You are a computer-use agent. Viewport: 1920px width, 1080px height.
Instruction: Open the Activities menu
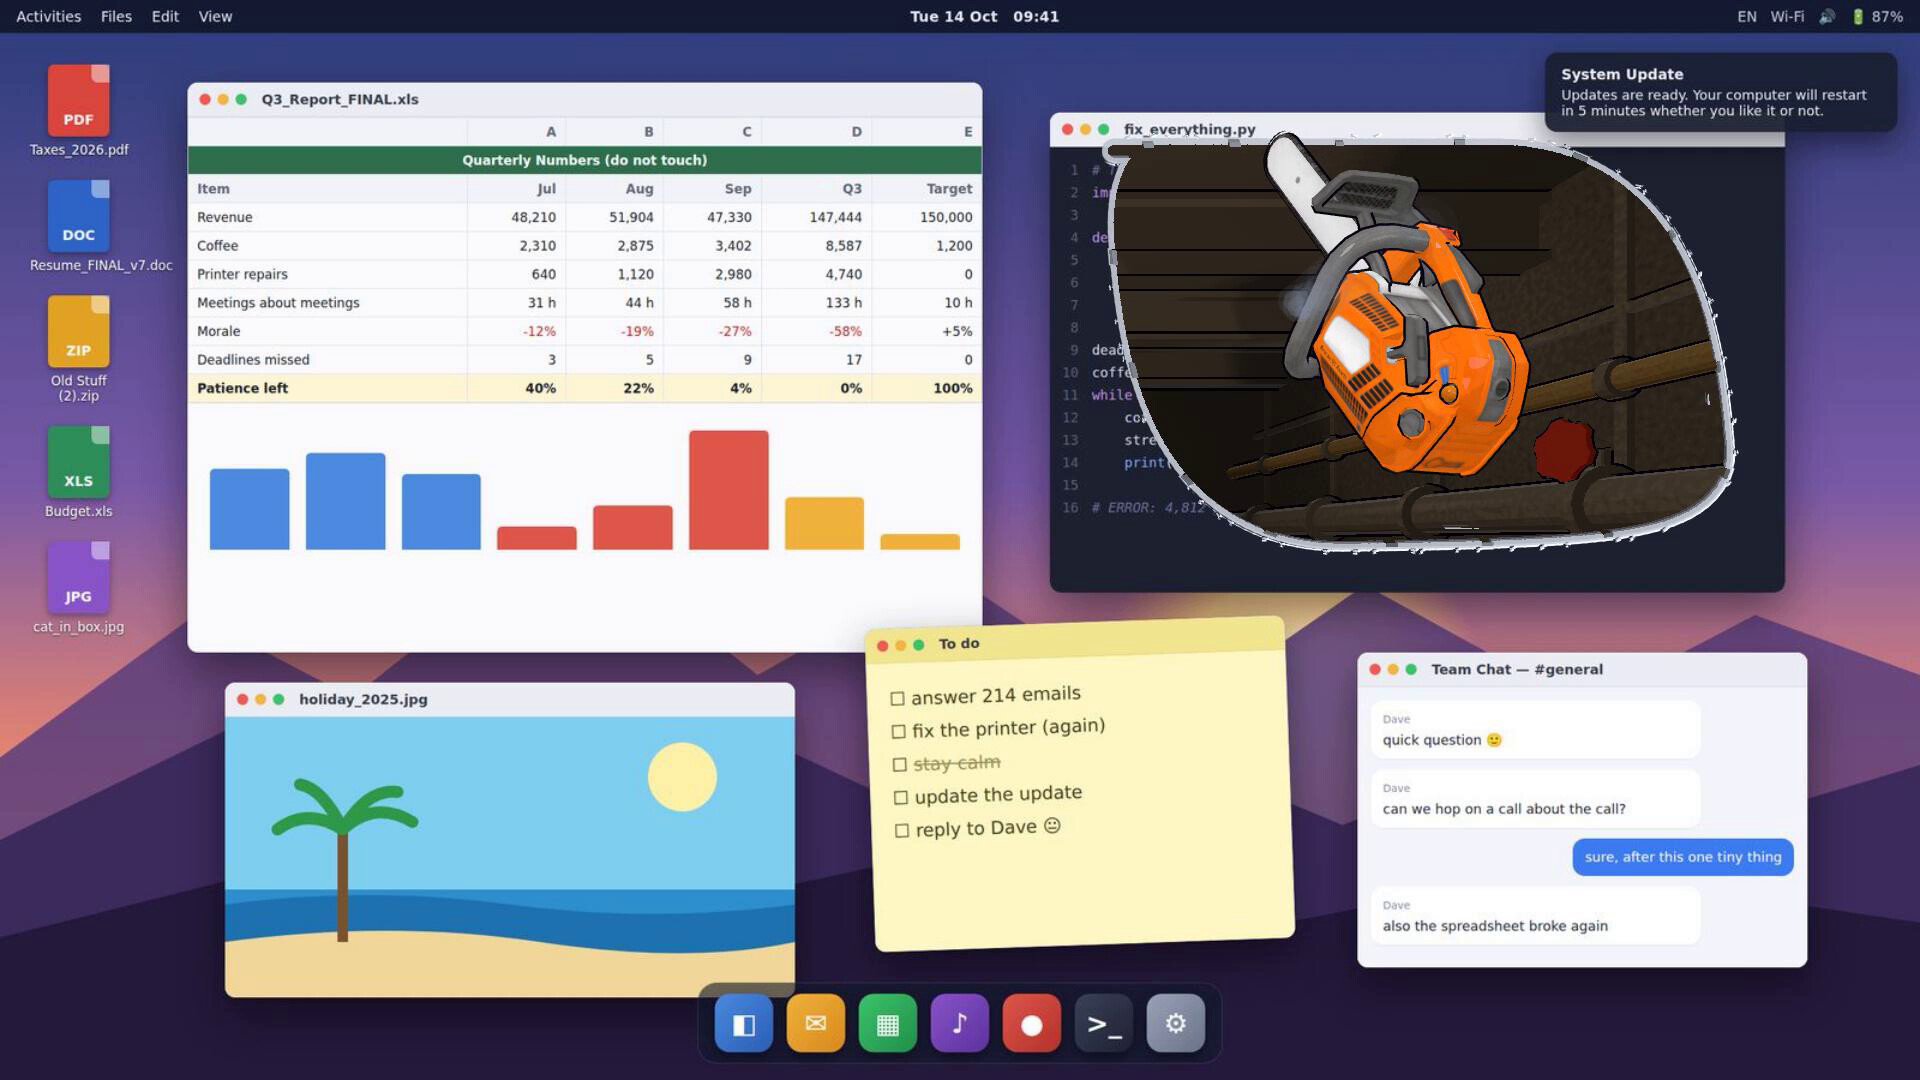(48, 16)
